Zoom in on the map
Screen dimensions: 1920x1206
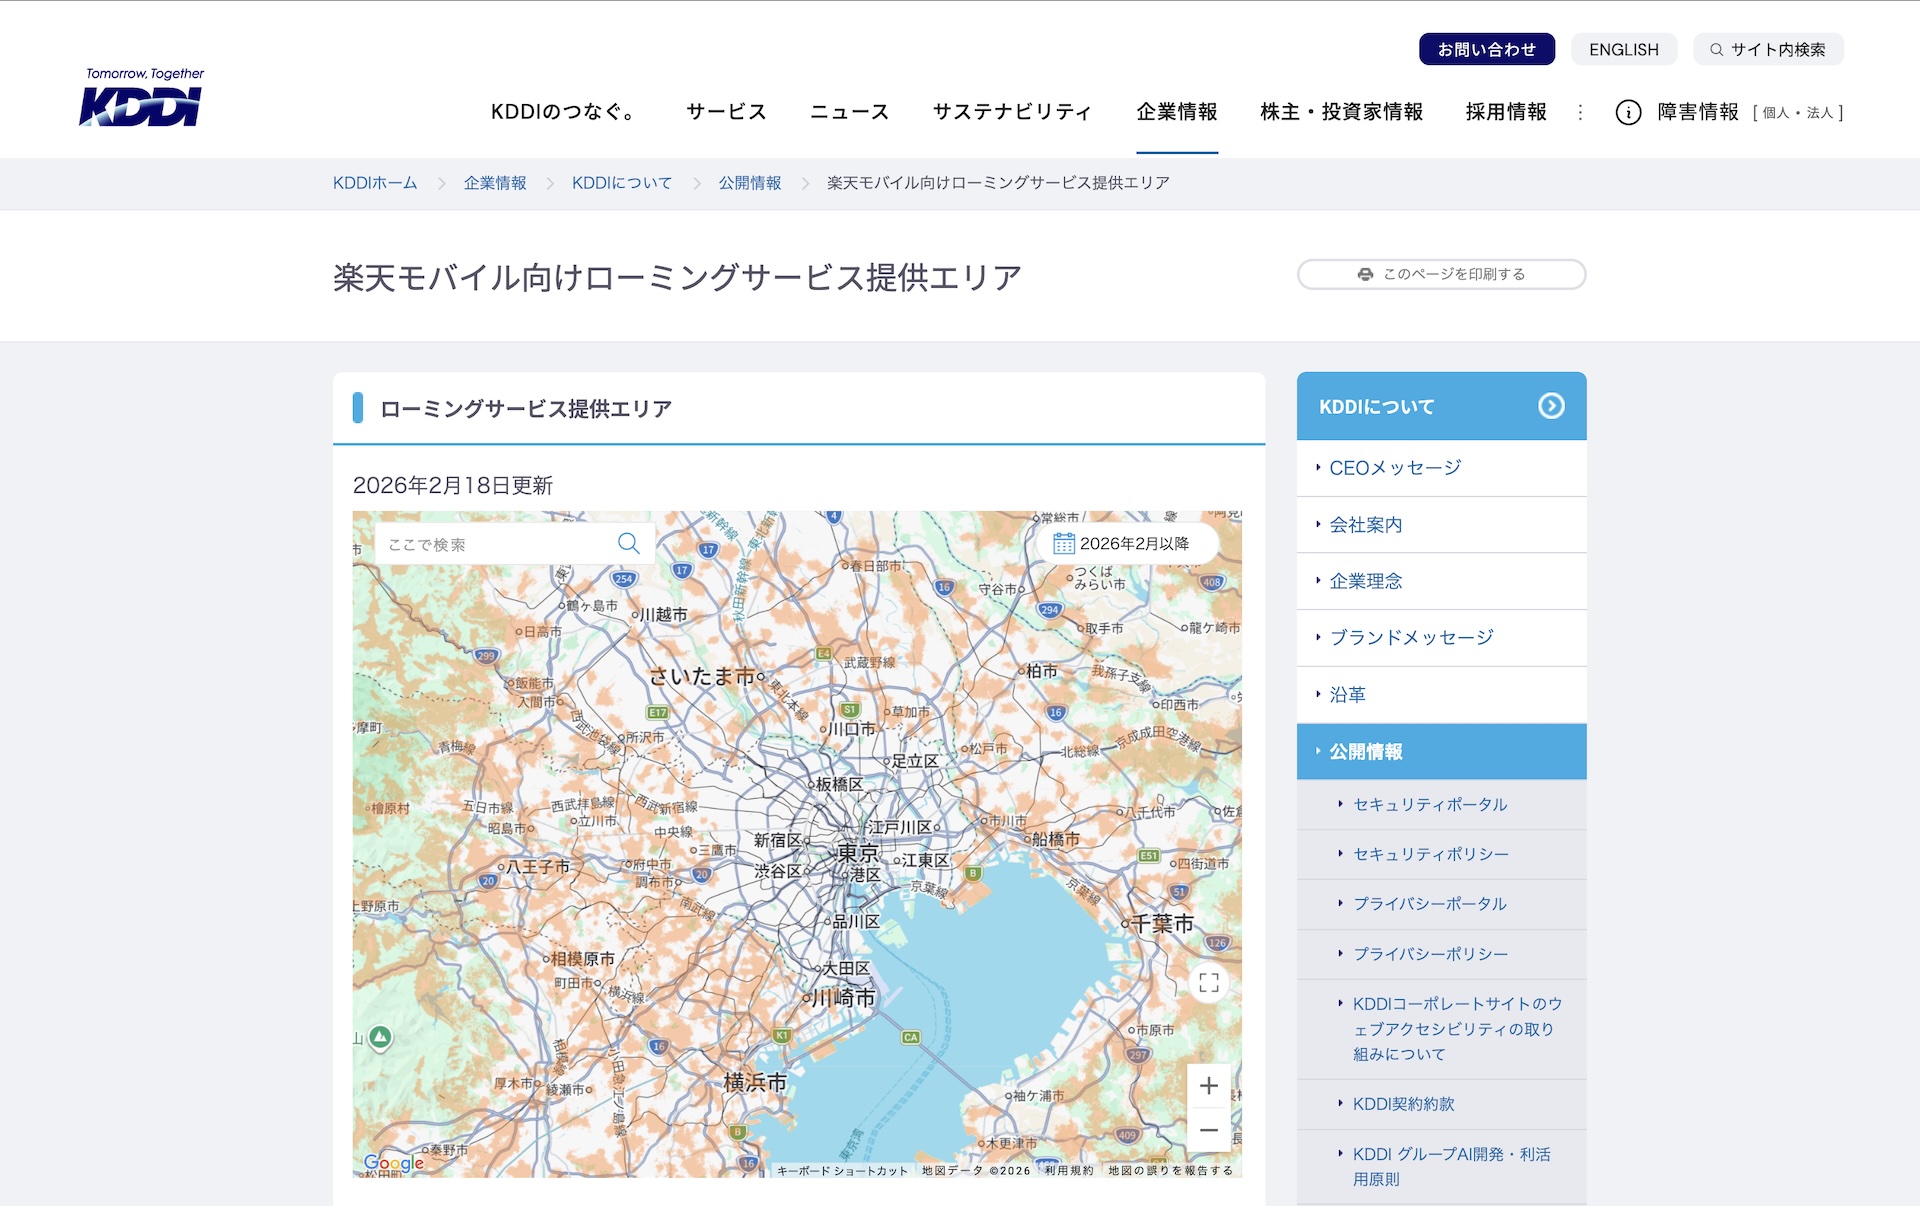1209,1086
